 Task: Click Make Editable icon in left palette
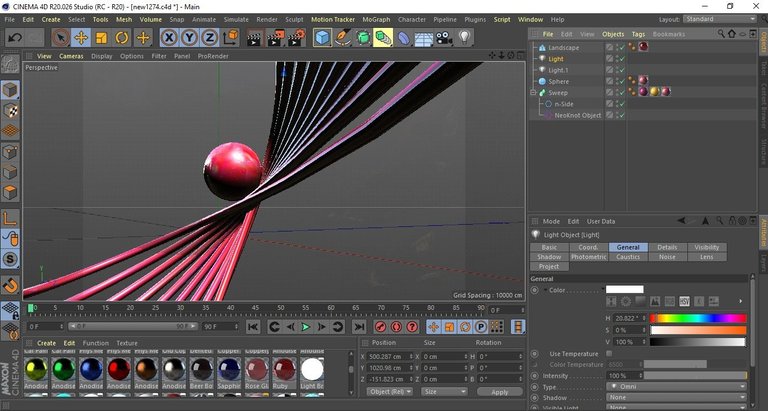pos(10,65)
